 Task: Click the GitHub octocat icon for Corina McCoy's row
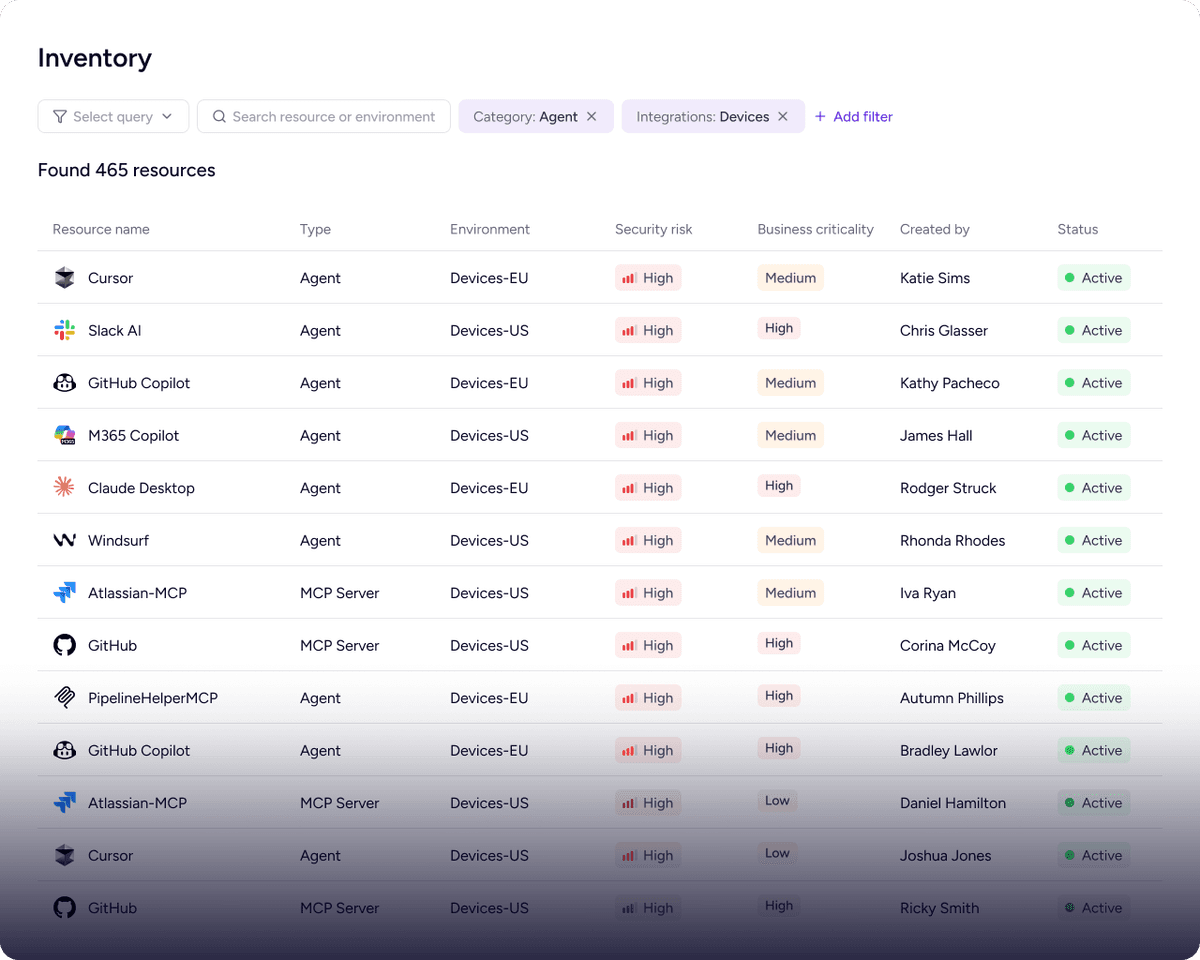(x=64, y=645)
